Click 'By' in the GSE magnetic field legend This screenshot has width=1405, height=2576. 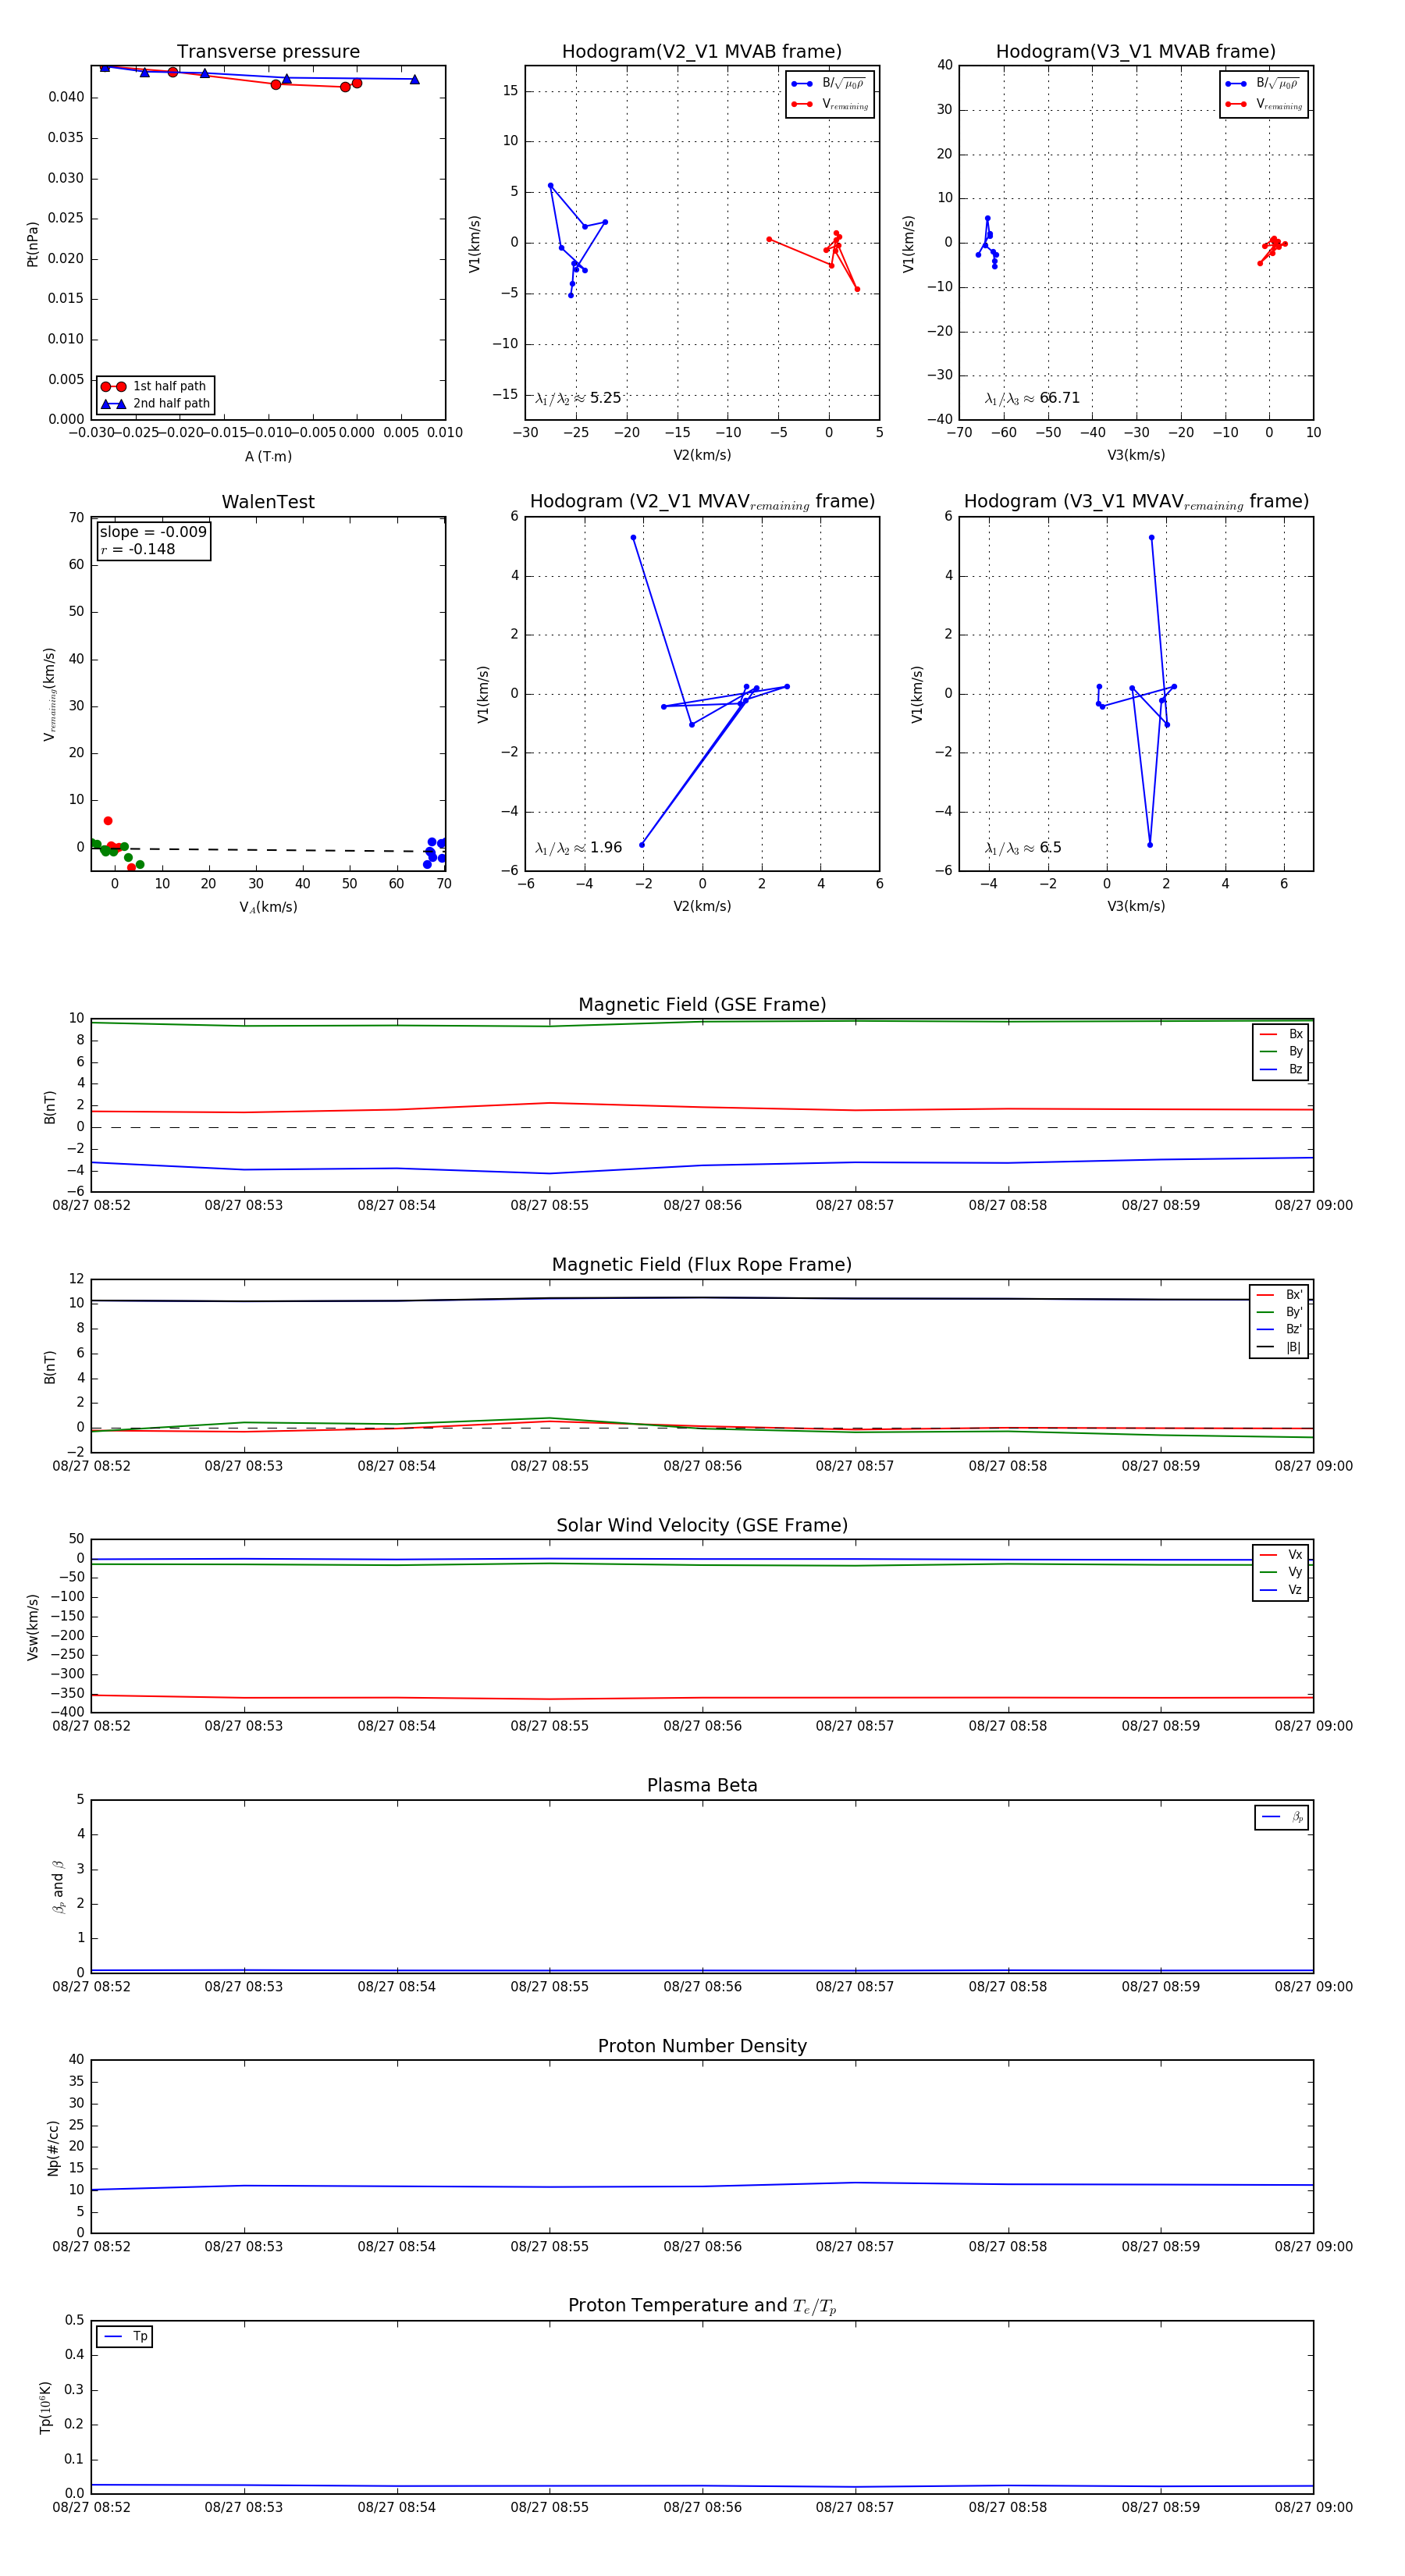click(1295, 1052)
